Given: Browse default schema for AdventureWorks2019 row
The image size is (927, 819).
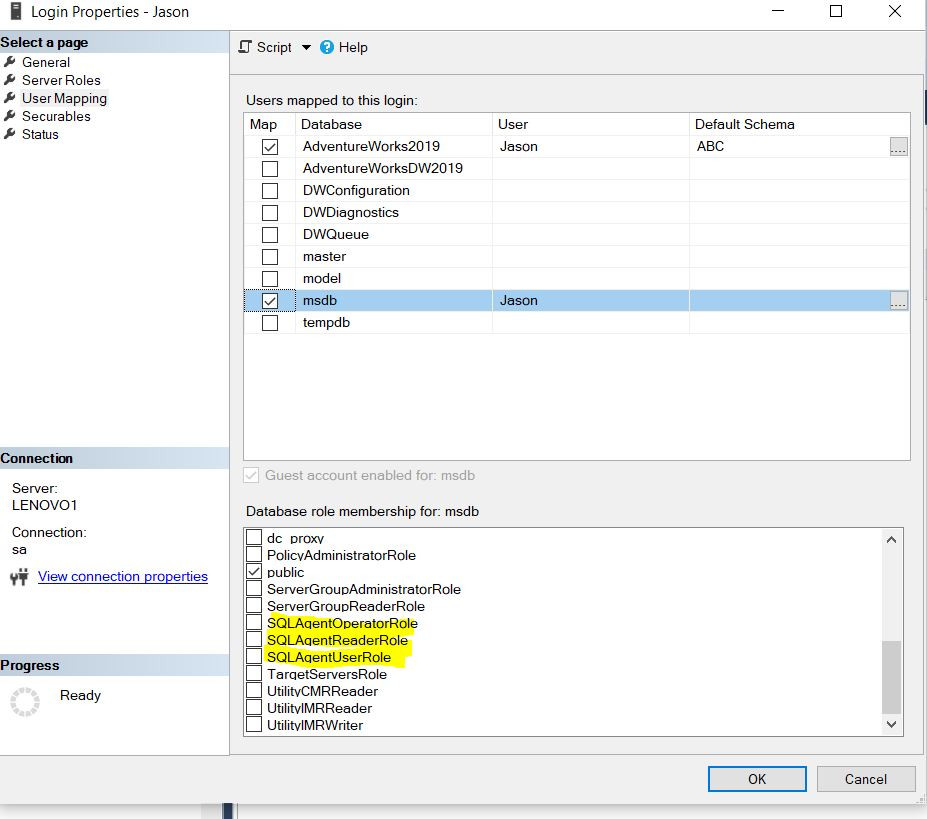Looking at the screenshot, I should tap(898, 147).
